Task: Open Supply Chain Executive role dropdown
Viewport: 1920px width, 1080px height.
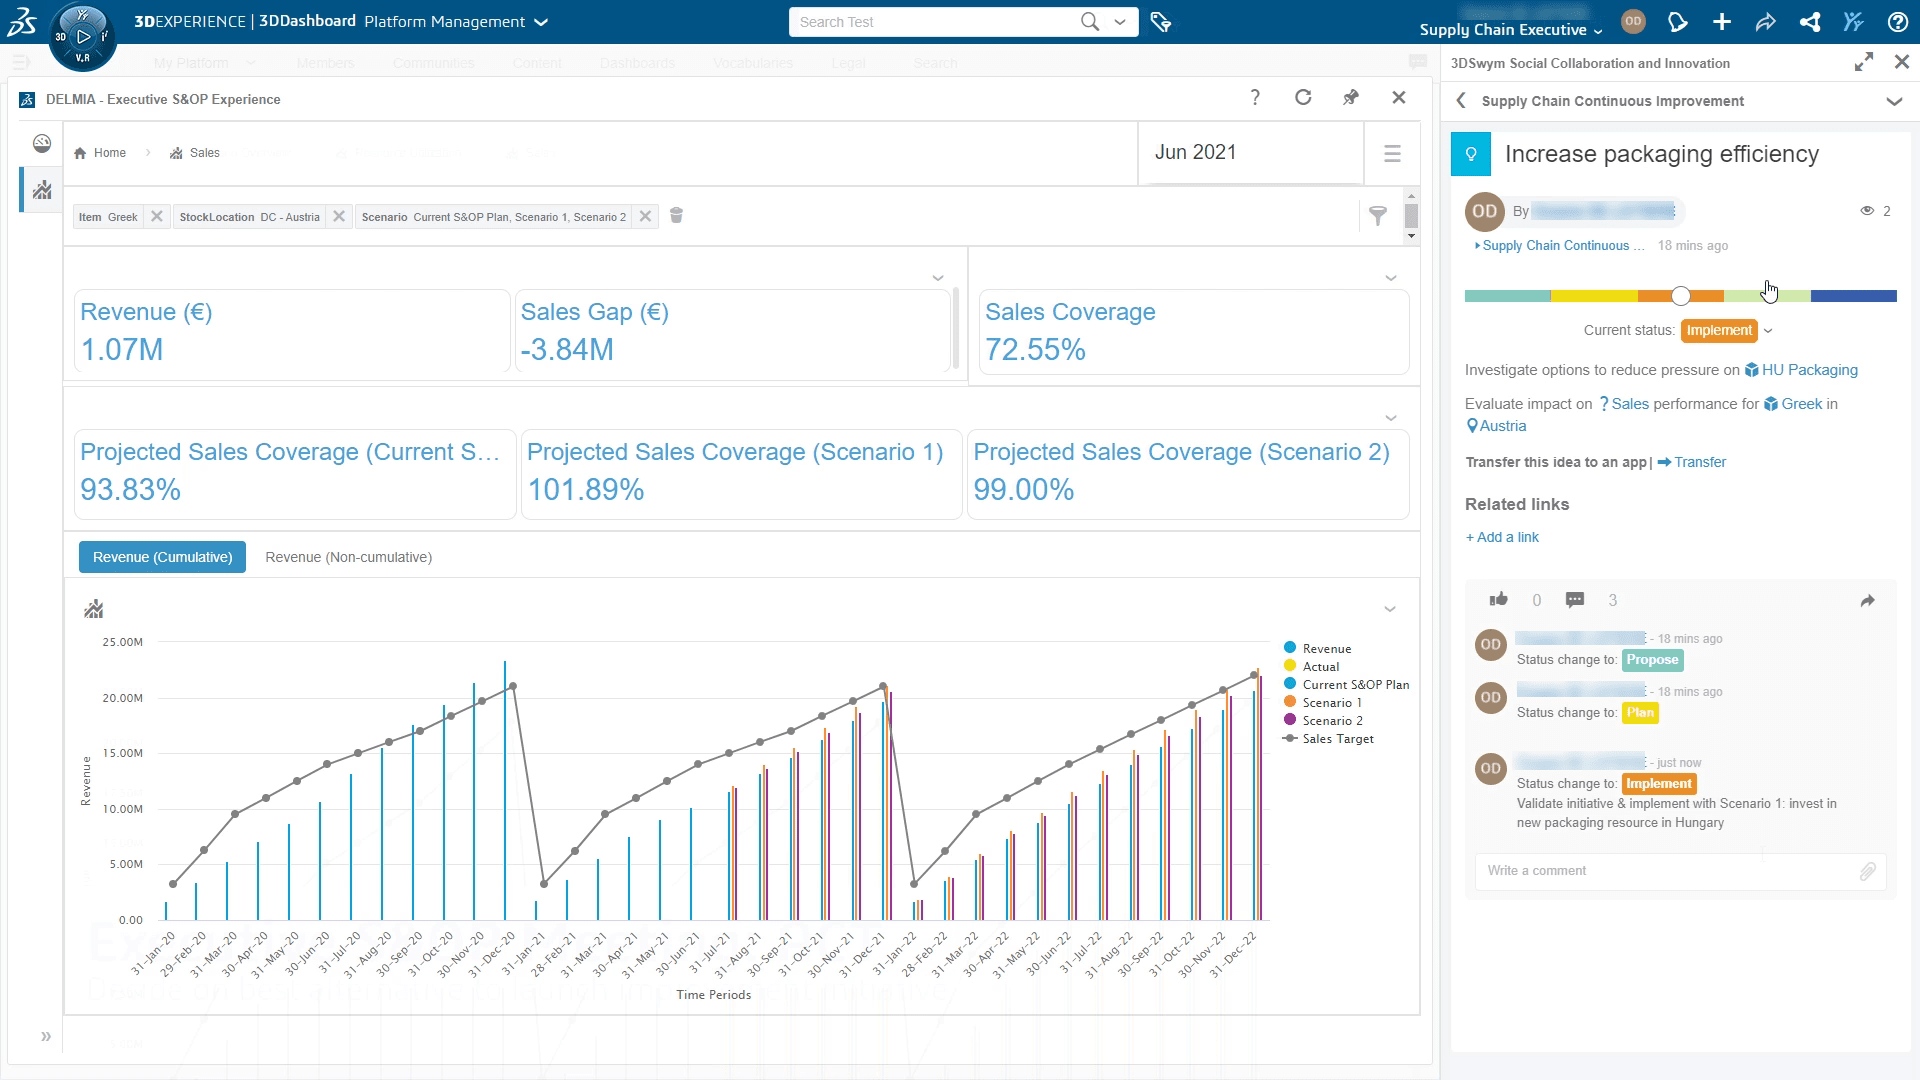Action: pos(1598,31)
